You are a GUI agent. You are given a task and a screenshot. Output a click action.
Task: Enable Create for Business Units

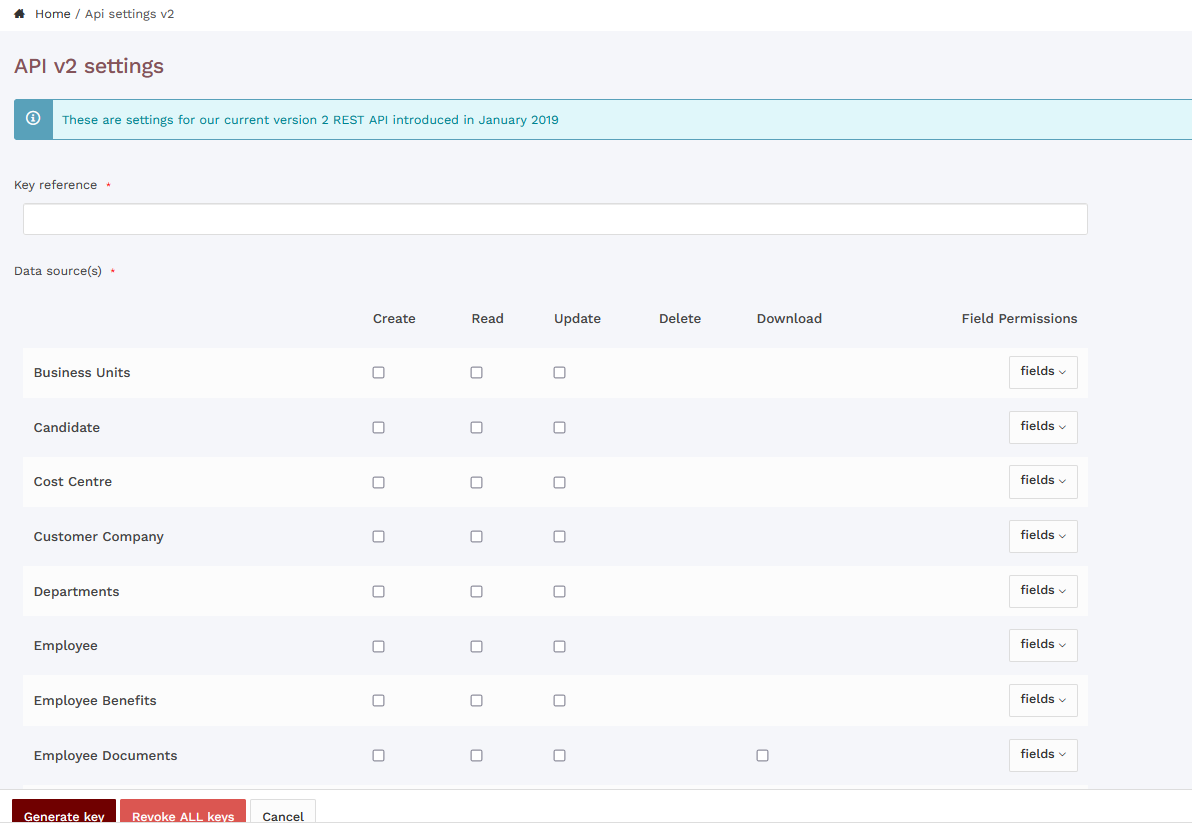pyautogui.click(x=378, y=373)
